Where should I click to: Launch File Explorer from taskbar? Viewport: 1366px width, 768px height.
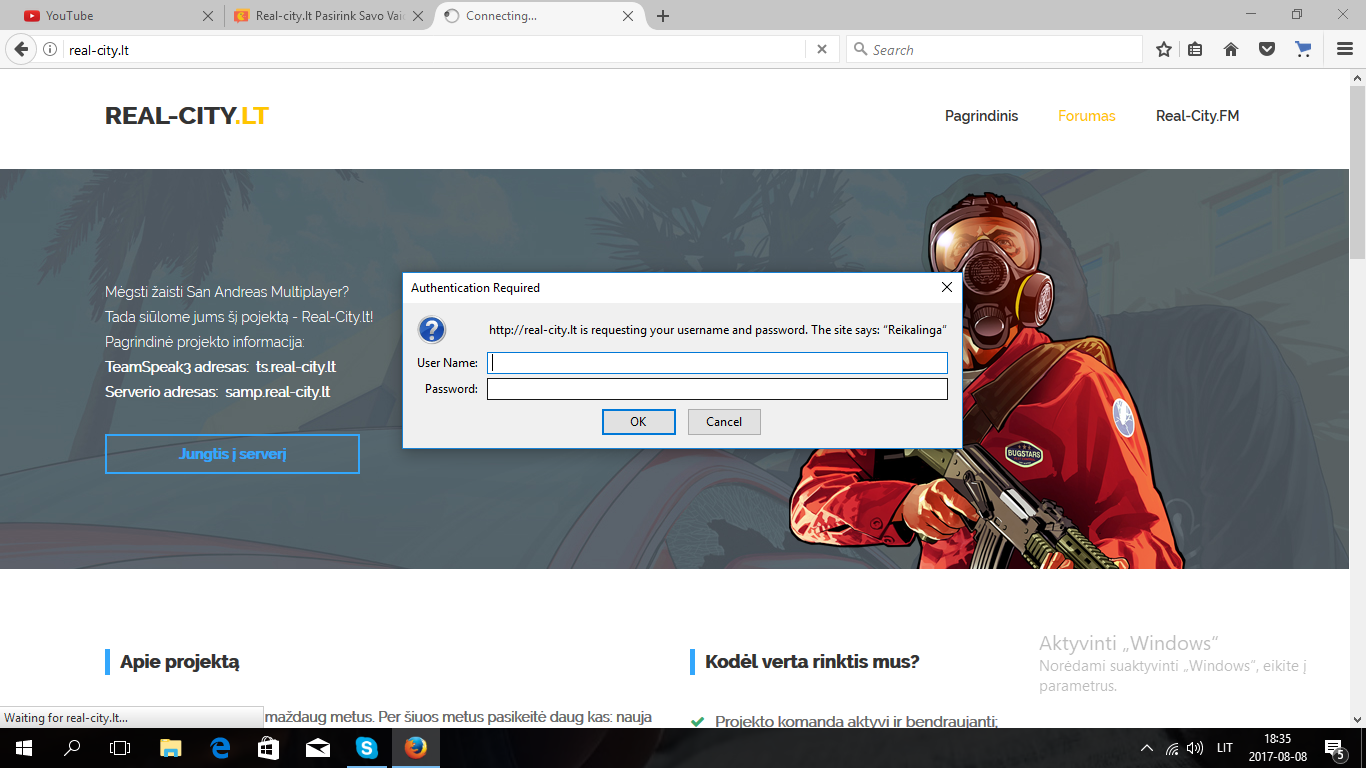coord(171,748)
